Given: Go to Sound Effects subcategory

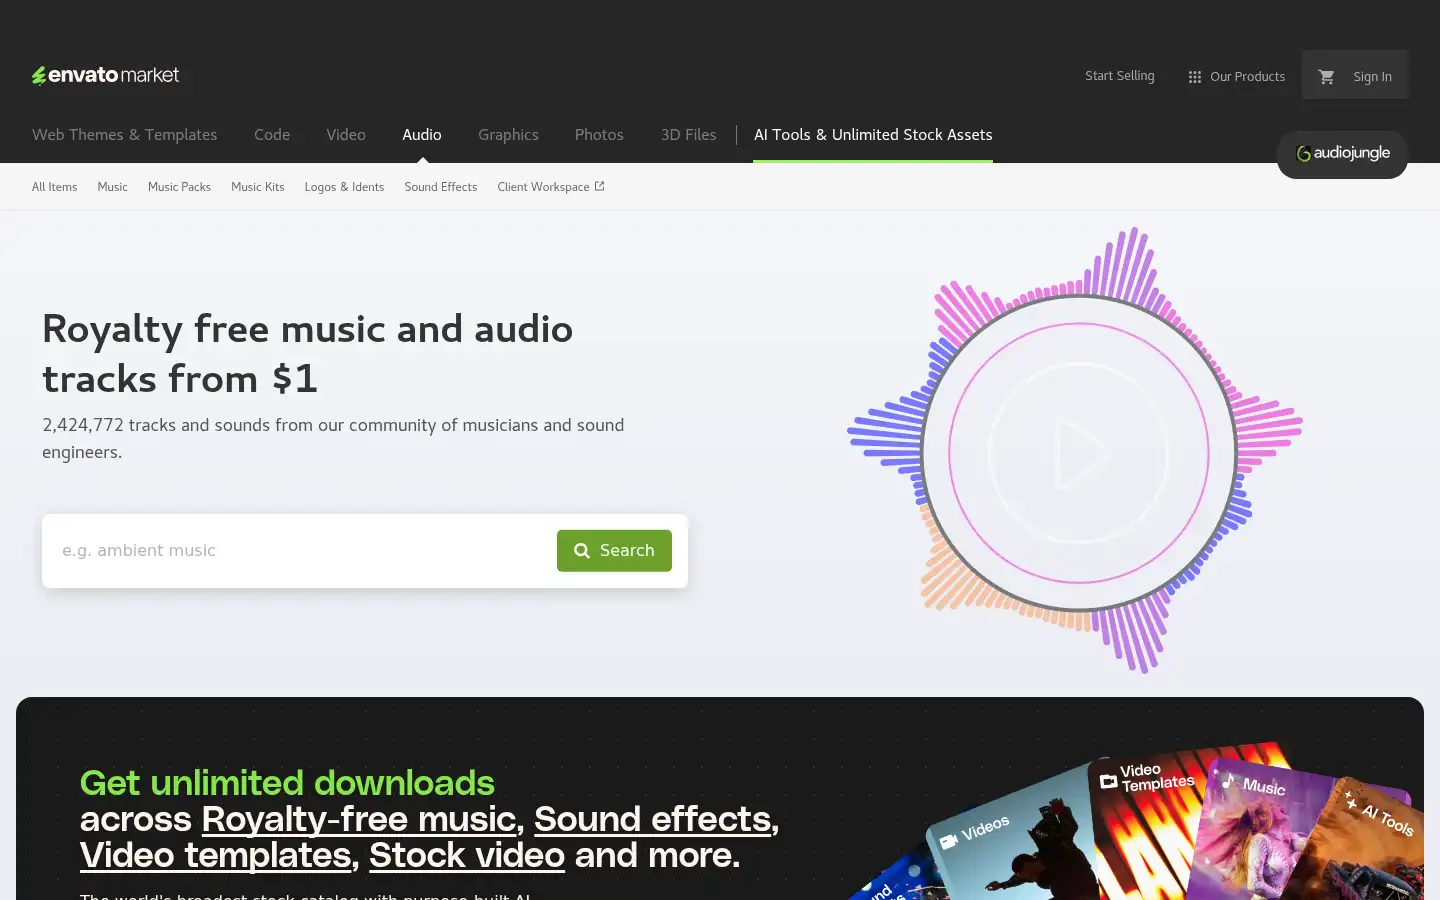Looking at the screenshot, I should pyautogui.click(x=441, y=187).
